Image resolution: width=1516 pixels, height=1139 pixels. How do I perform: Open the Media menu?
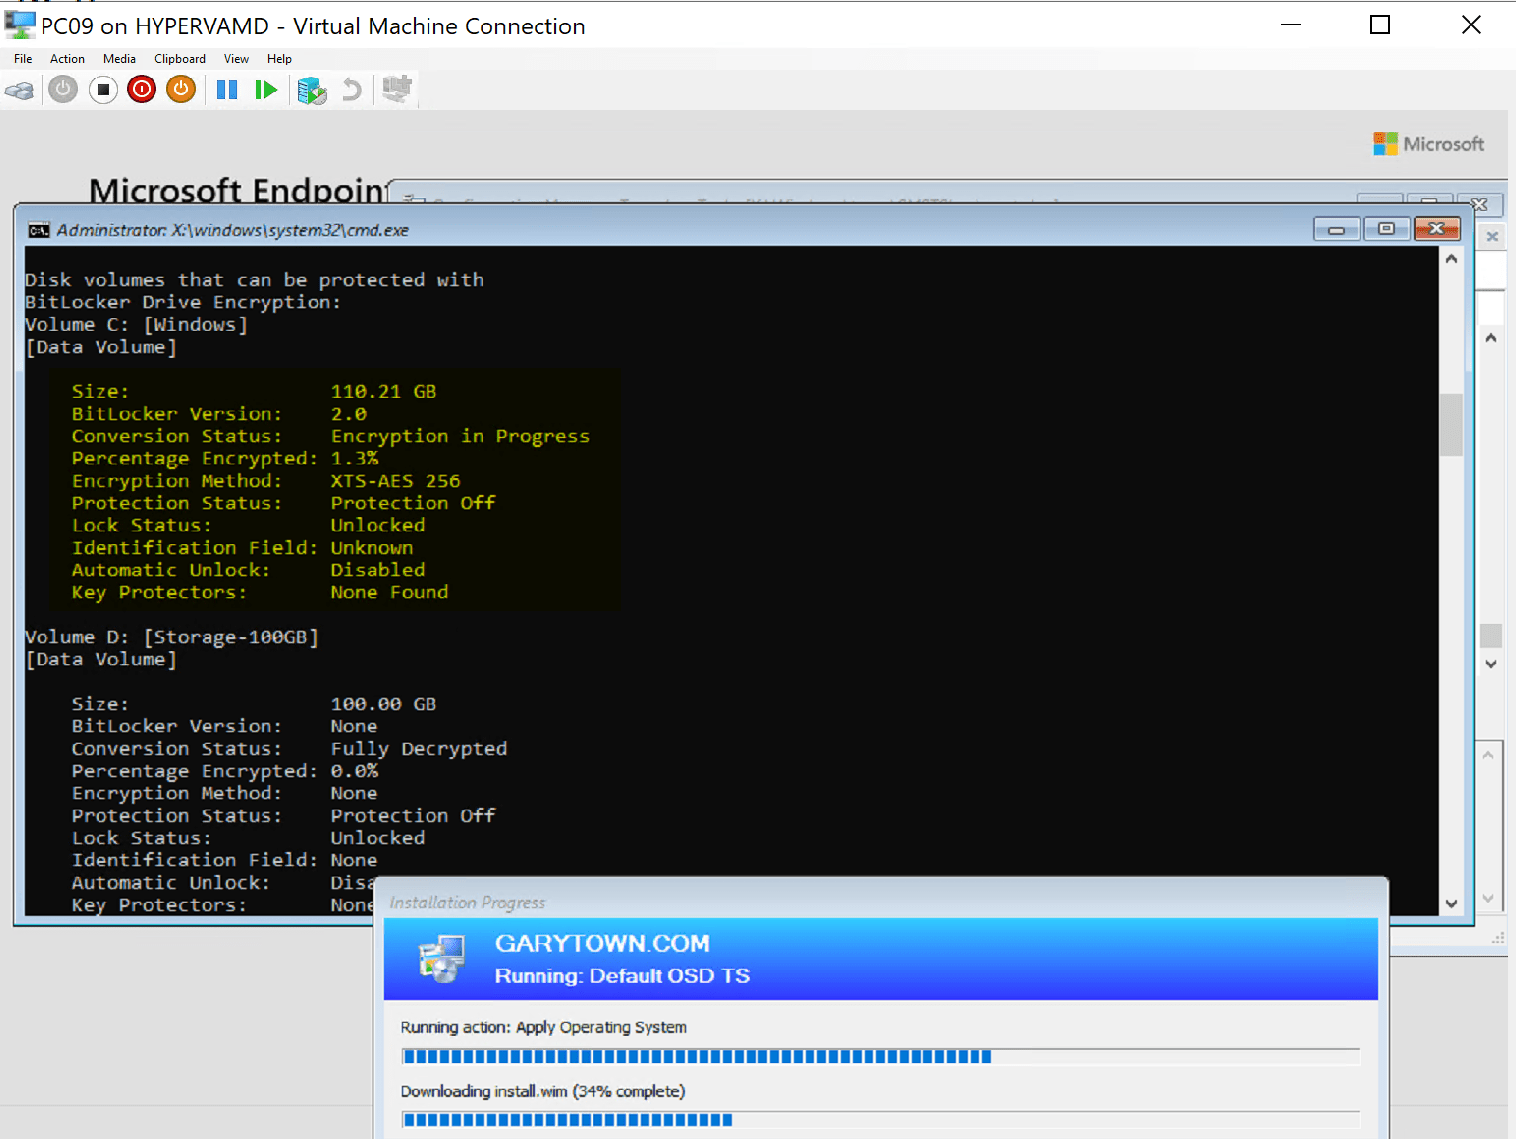pos(119,59)
